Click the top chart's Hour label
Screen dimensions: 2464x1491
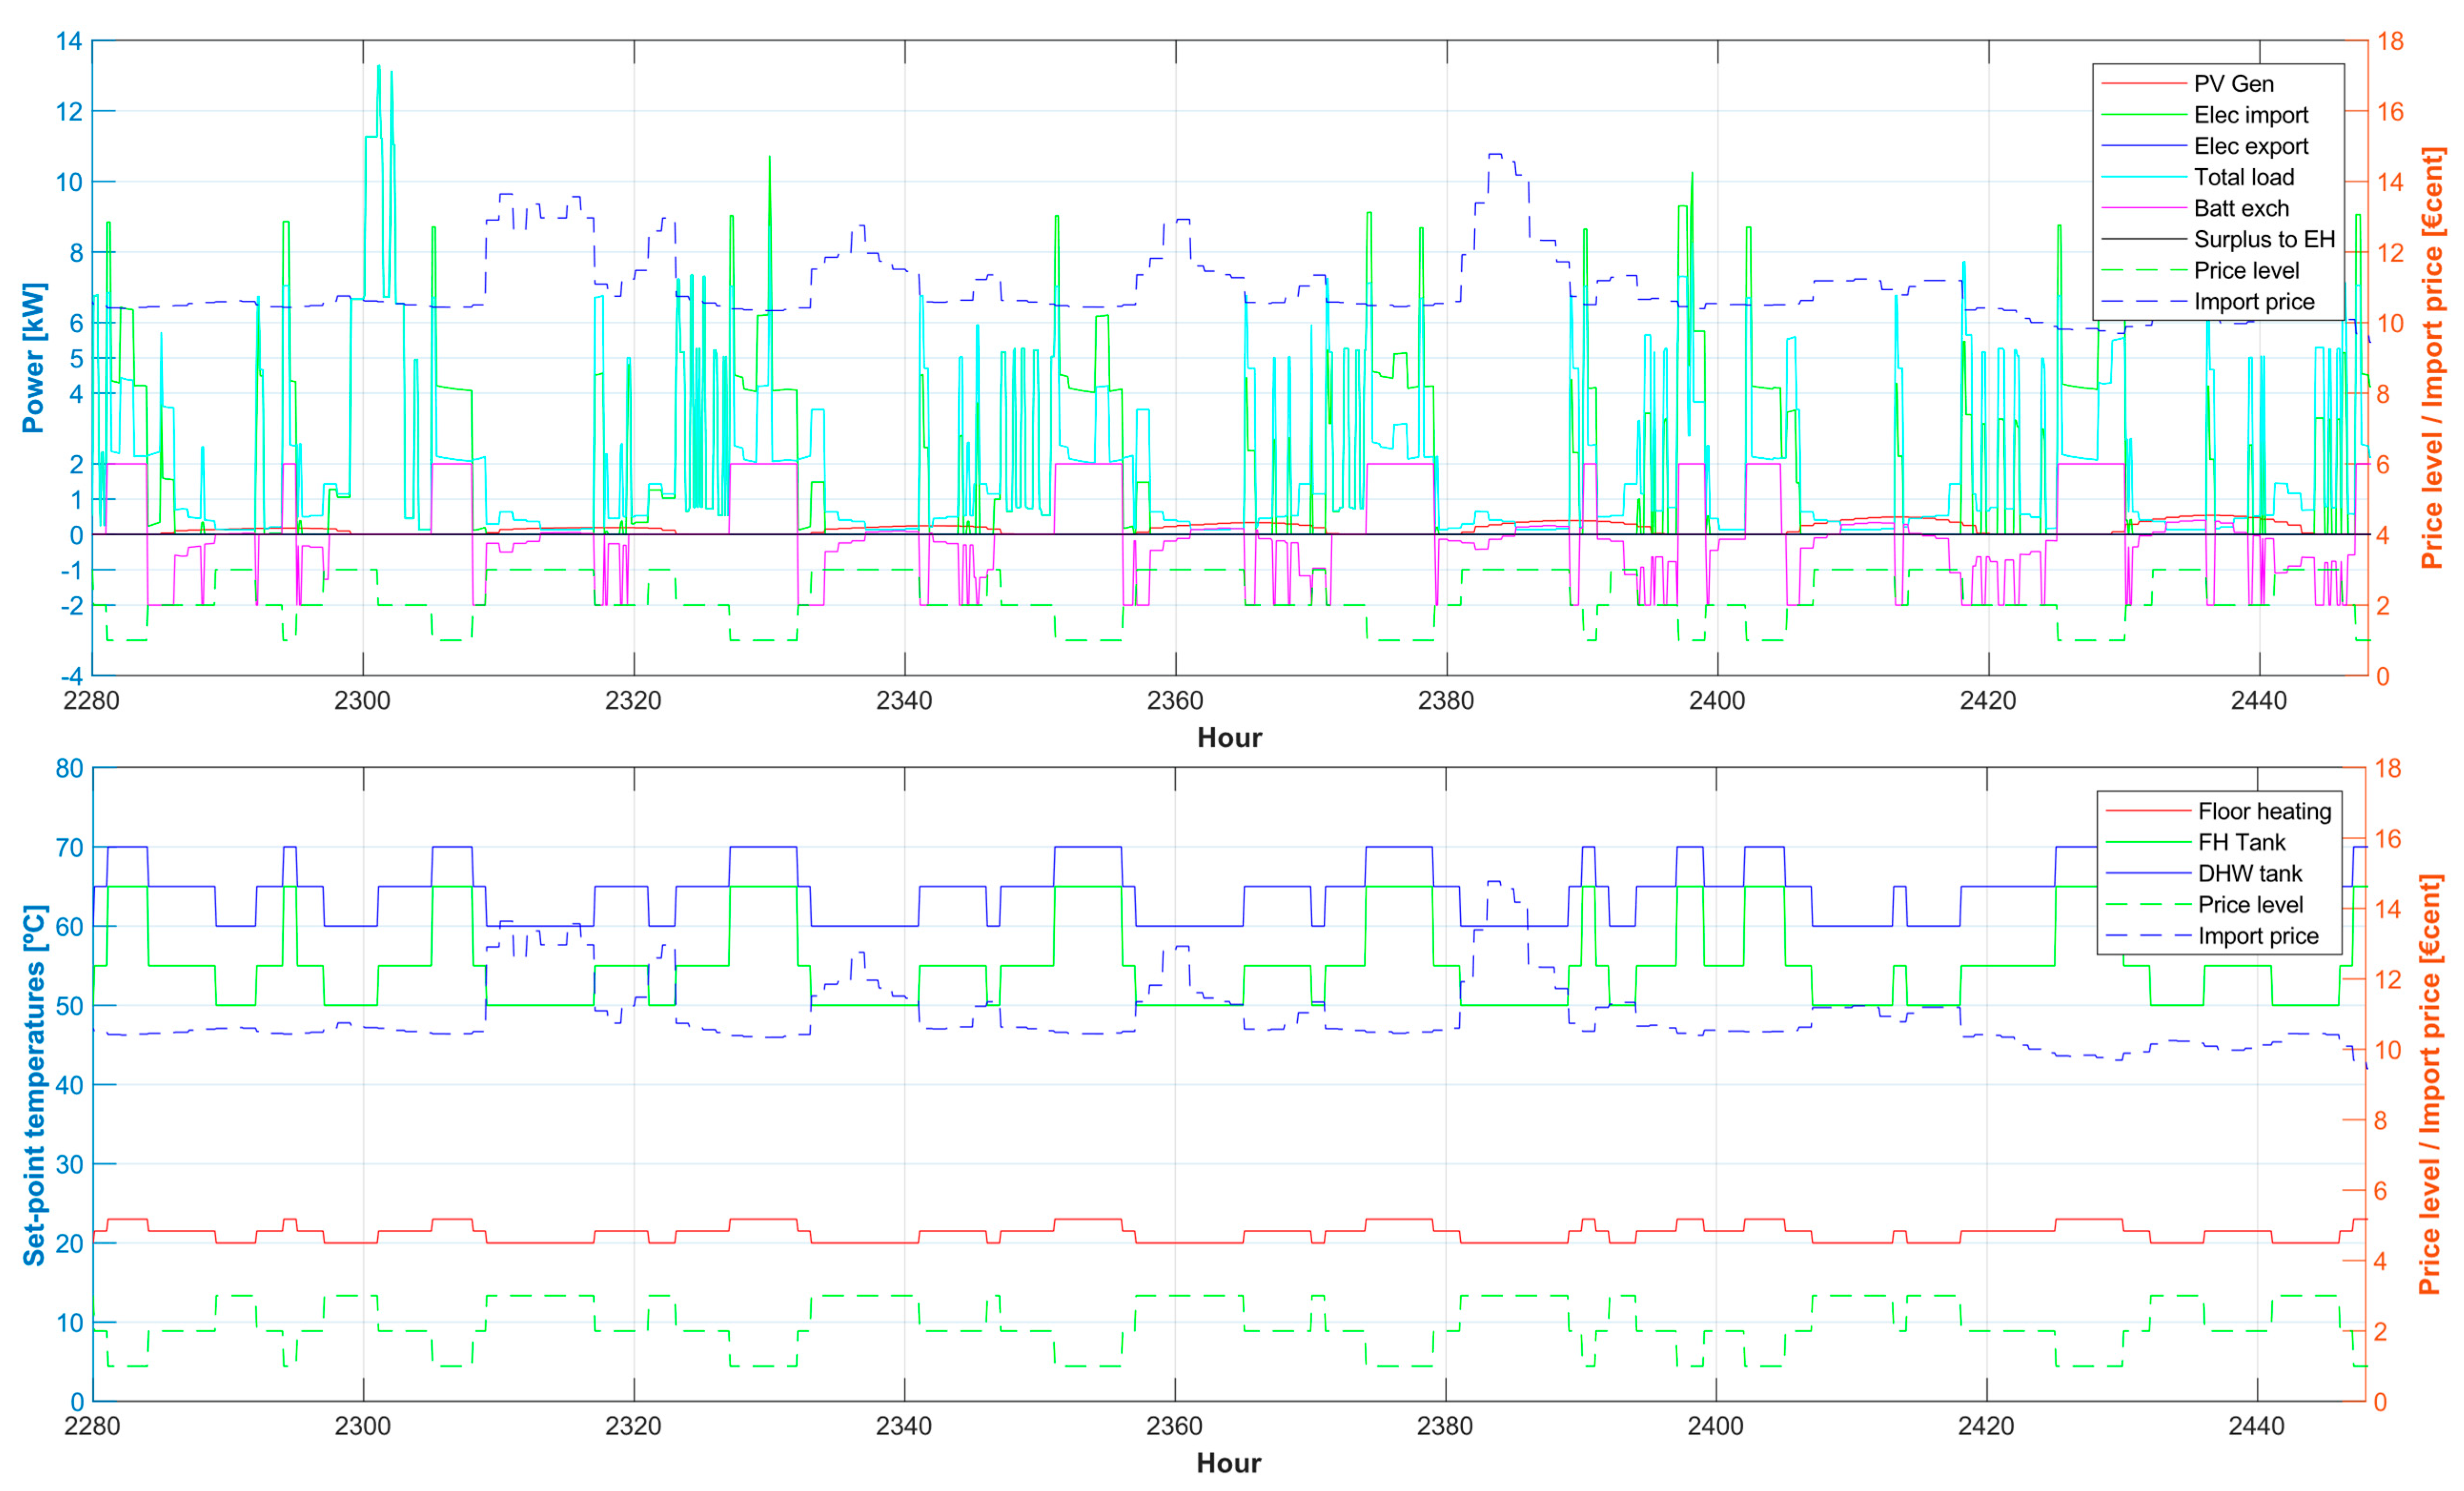(x=1229, y=738)
